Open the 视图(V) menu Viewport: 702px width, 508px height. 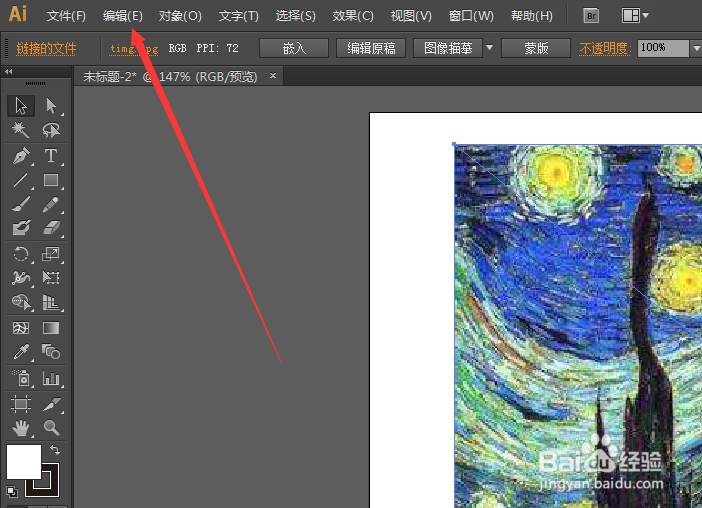click(411, 16)
